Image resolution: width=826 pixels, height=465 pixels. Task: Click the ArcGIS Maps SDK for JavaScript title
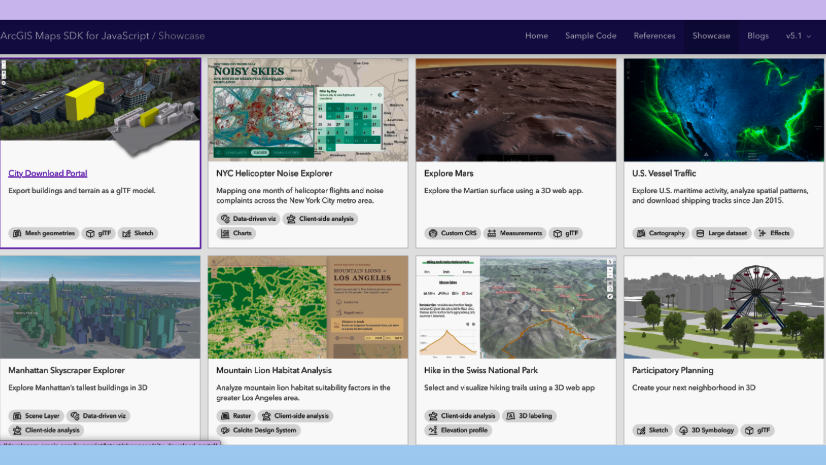(75, 36)
